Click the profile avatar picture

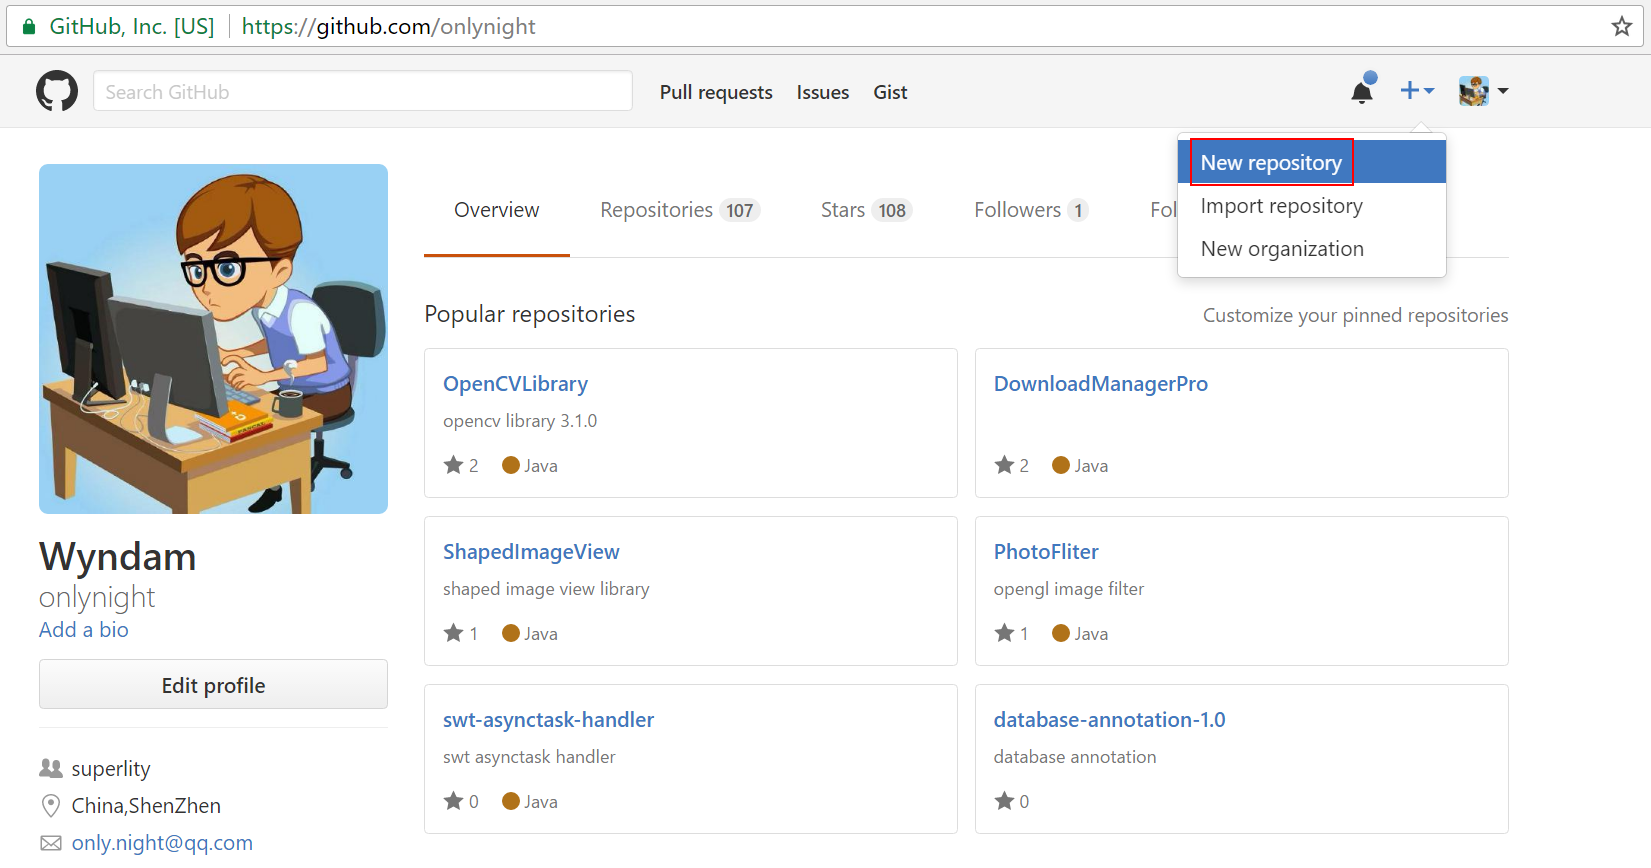213,339
